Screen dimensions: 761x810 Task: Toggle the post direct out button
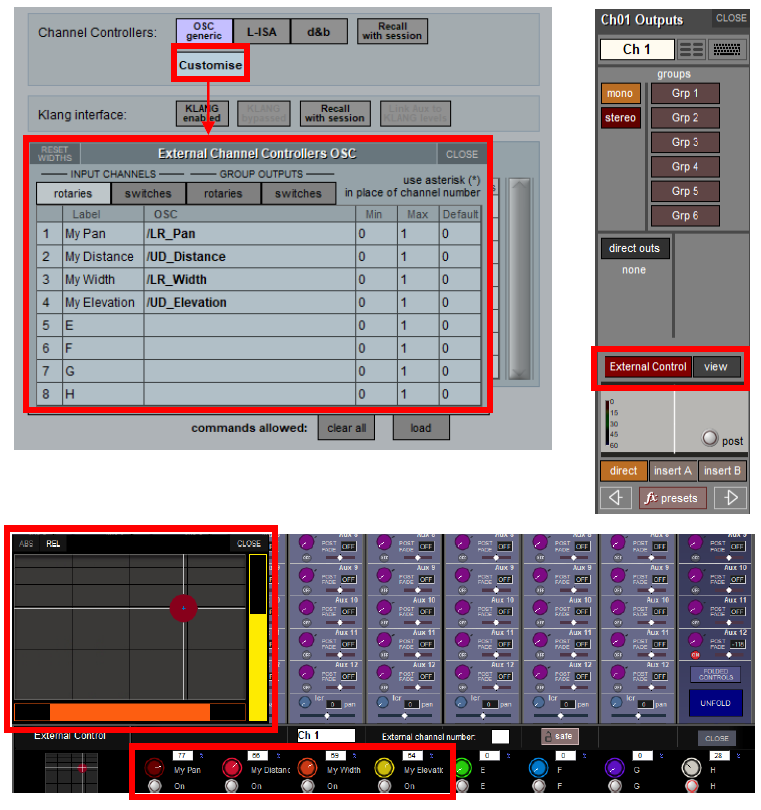pyautogui.click(x=709, y=440)
